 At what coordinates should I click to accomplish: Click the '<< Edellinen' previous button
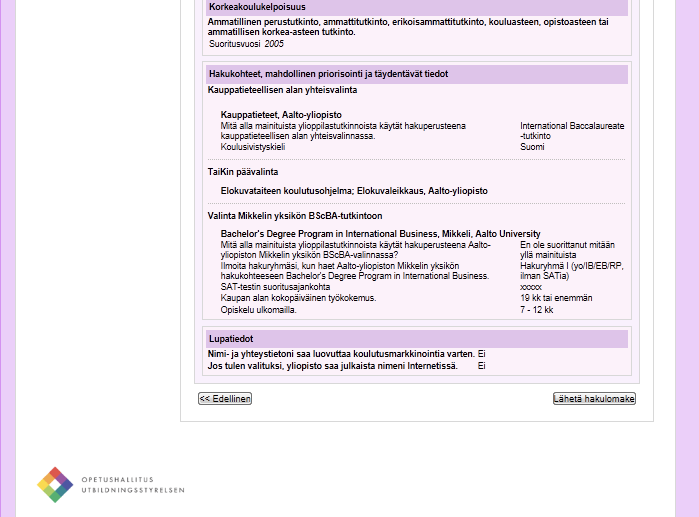[225, 398]
